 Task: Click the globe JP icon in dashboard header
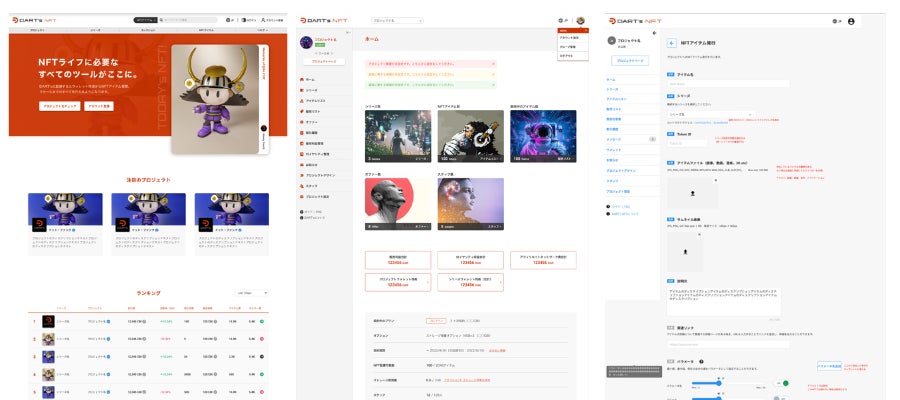click(x=561, y=21)
